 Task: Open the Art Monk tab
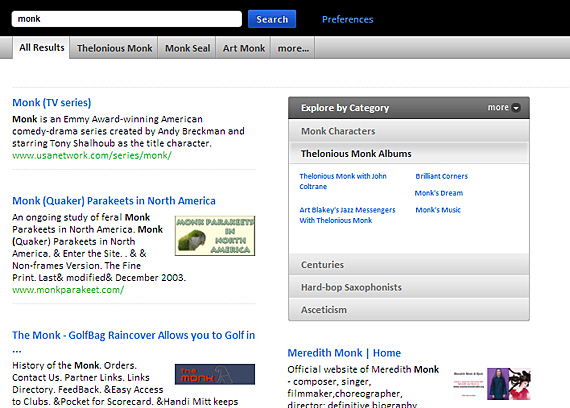tap(244, 48)
